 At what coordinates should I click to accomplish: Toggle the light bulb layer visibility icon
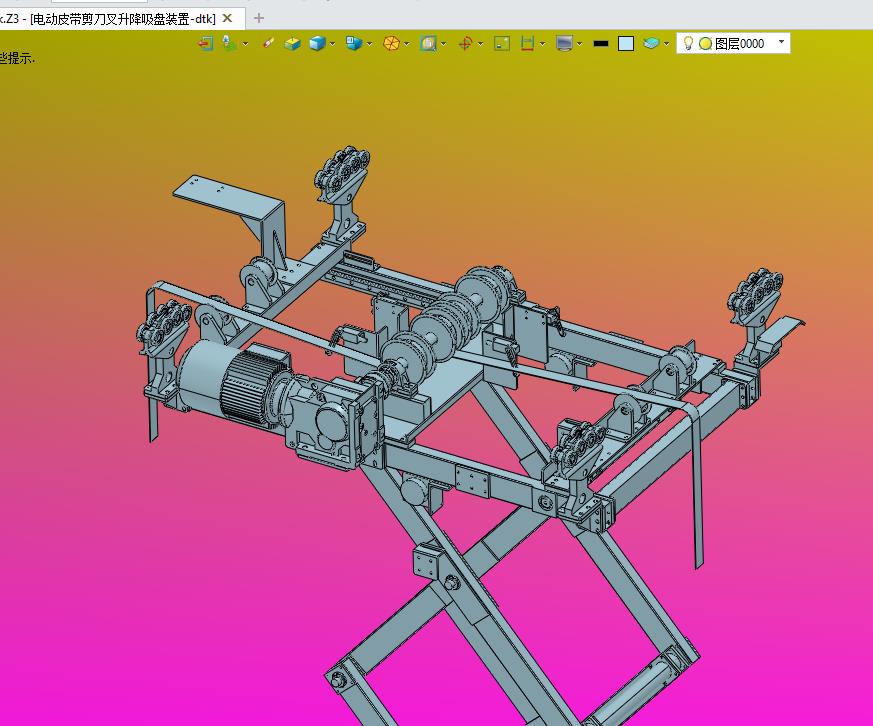[x=688, y=43]
